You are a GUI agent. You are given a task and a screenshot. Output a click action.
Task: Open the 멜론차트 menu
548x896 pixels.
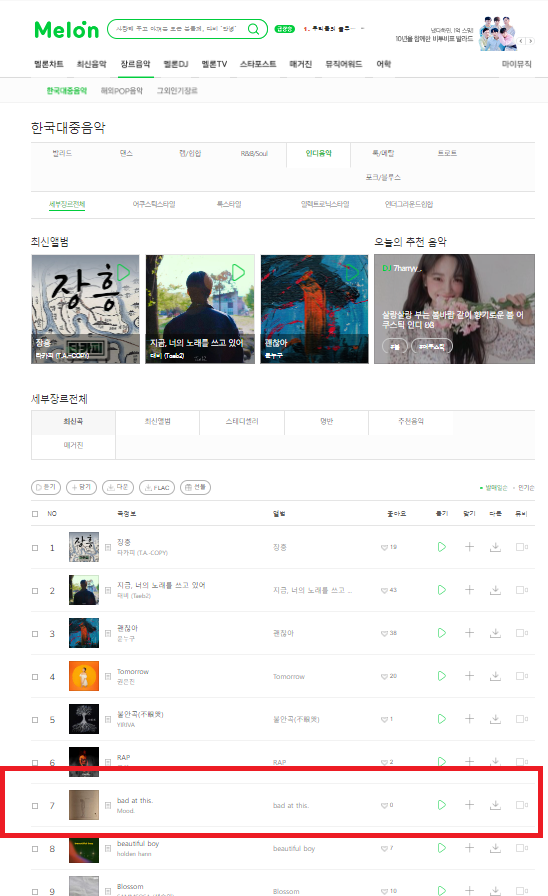49,64
